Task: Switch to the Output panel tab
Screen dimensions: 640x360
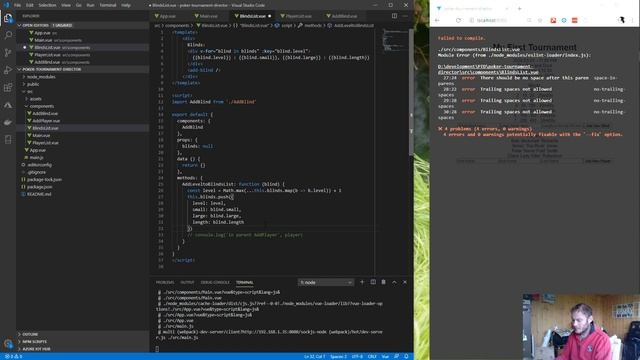Action: tap(187, 282)
